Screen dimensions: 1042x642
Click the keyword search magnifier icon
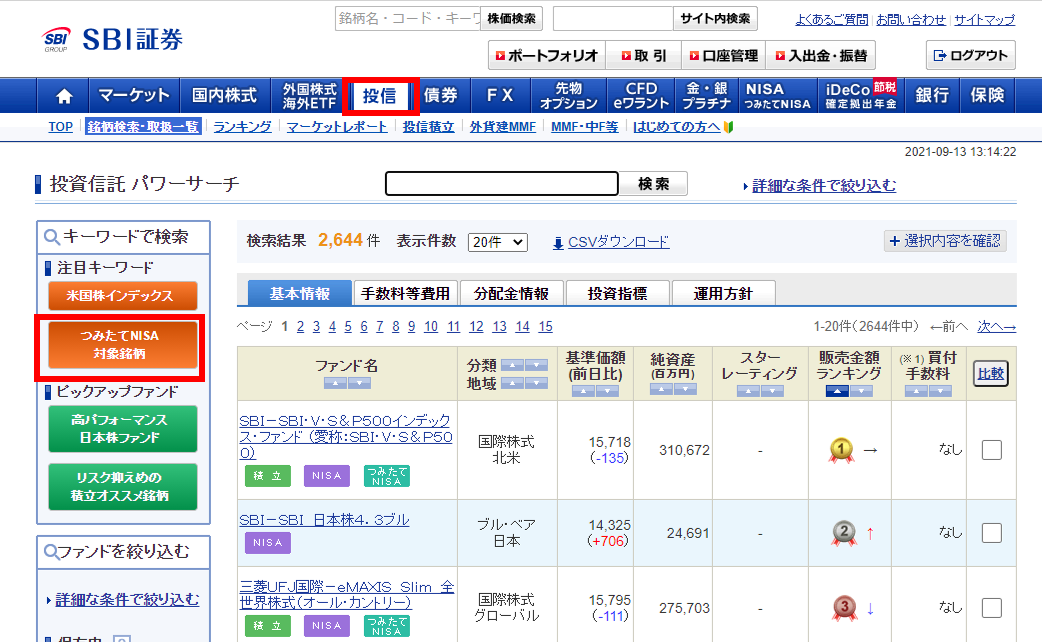tap(52, 237)
